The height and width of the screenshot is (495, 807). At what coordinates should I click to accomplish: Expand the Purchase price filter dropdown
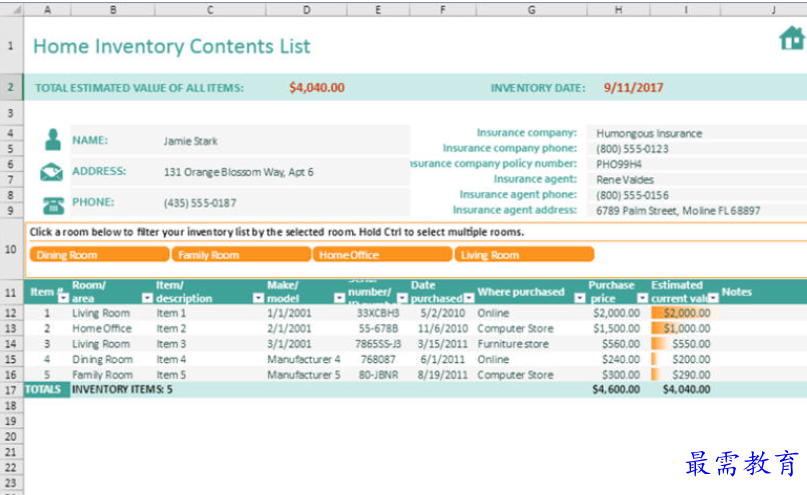642,298
